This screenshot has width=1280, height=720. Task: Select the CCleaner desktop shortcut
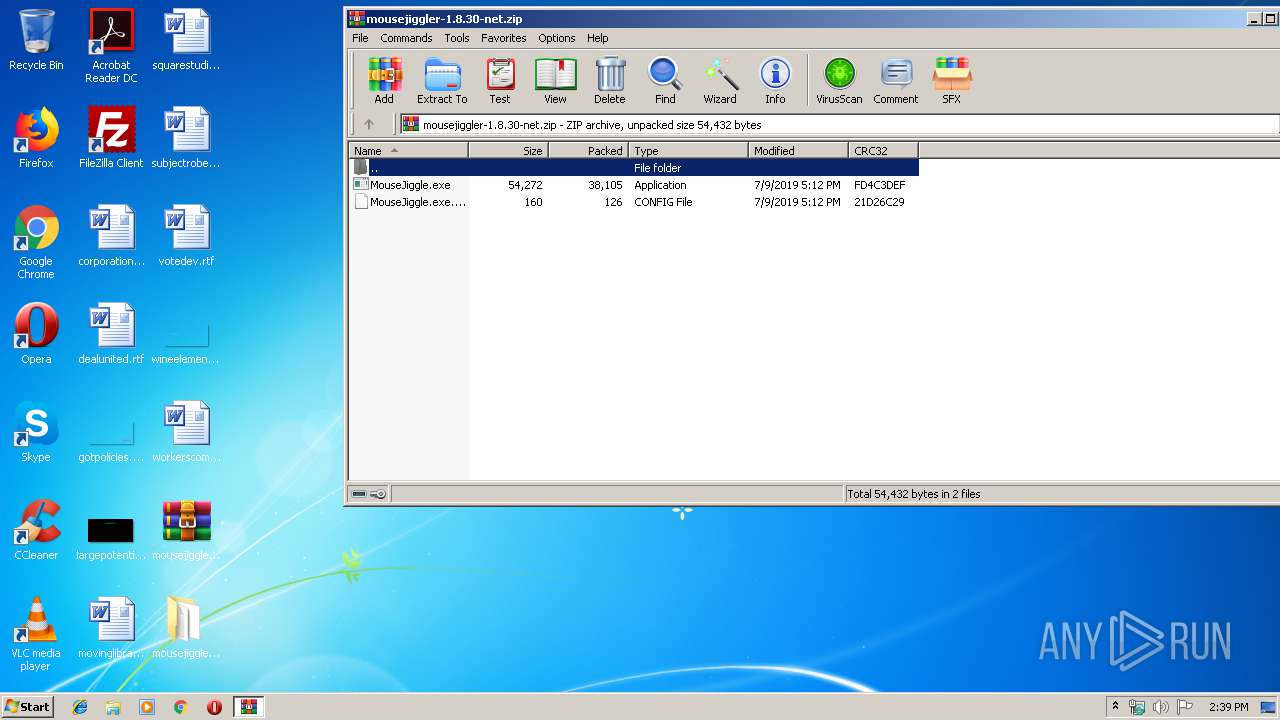(x=36, y=530)
